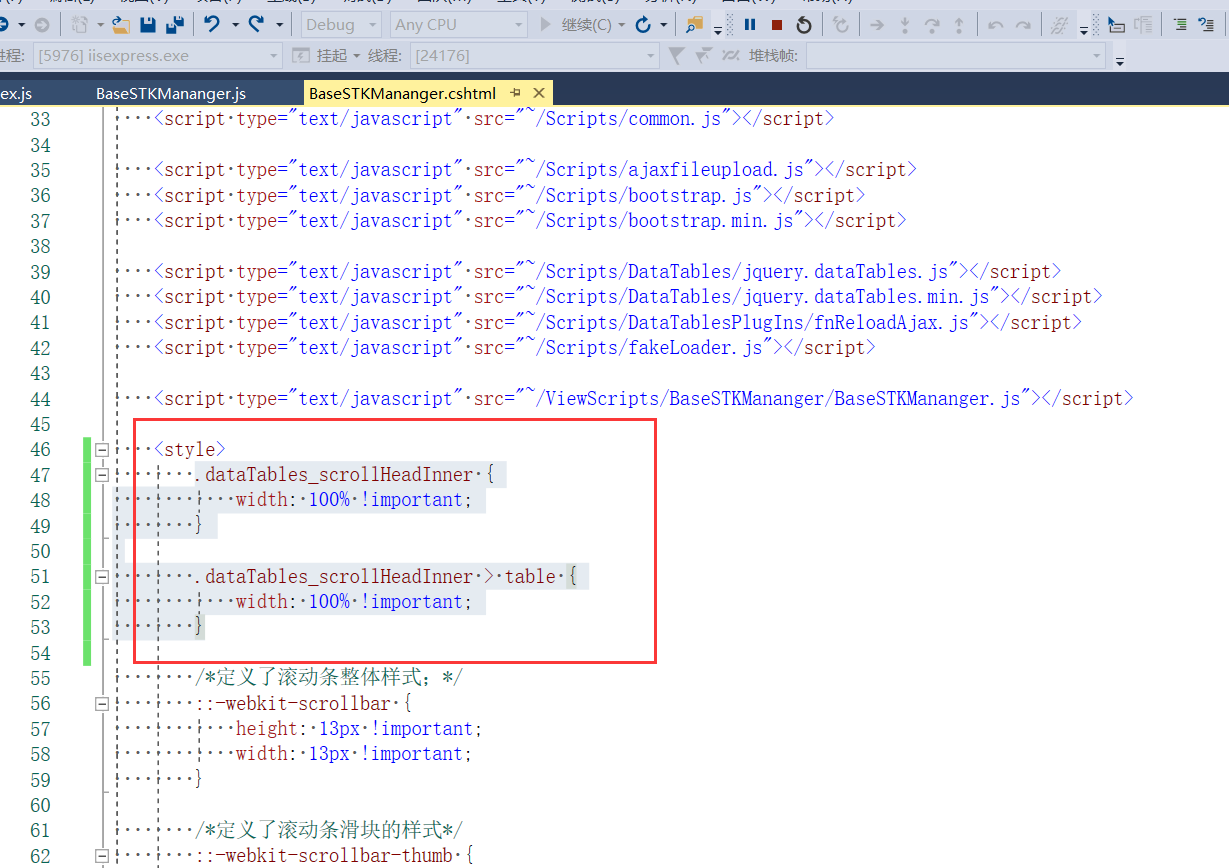This screenshot has height=868, width=1229.
Task: Redo the last edit
Action: [x=256, y=23]
